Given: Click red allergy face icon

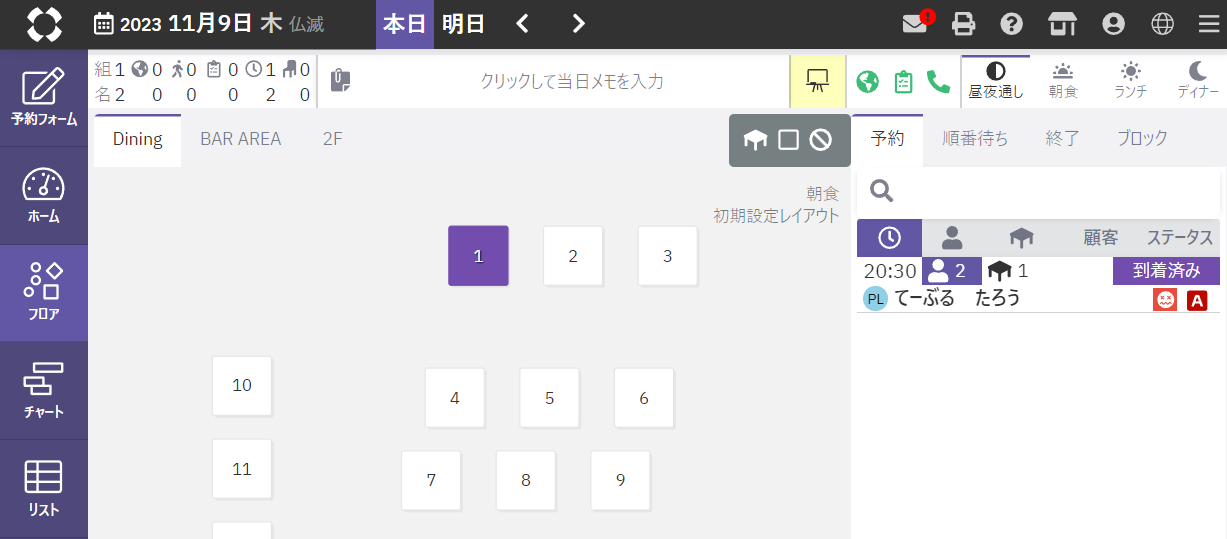Looking at the screenshot, I should (x=1165, y=299).
